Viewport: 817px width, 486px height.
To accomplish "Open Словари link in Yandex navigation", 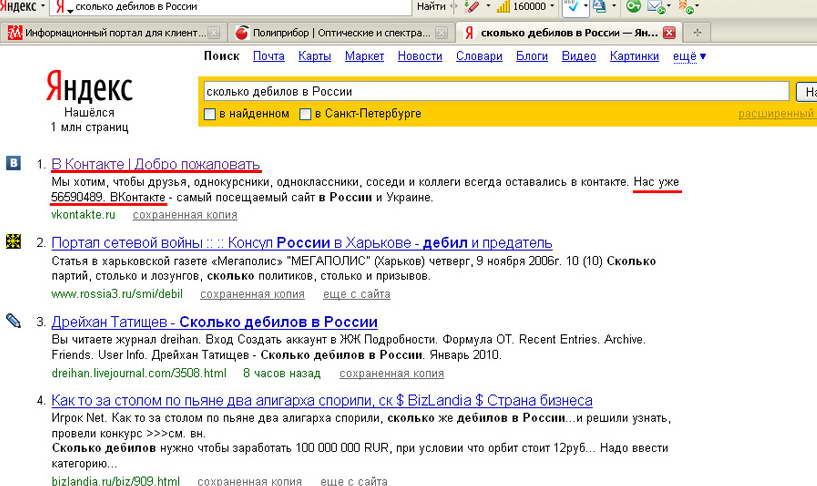I will tap(479, 56).
